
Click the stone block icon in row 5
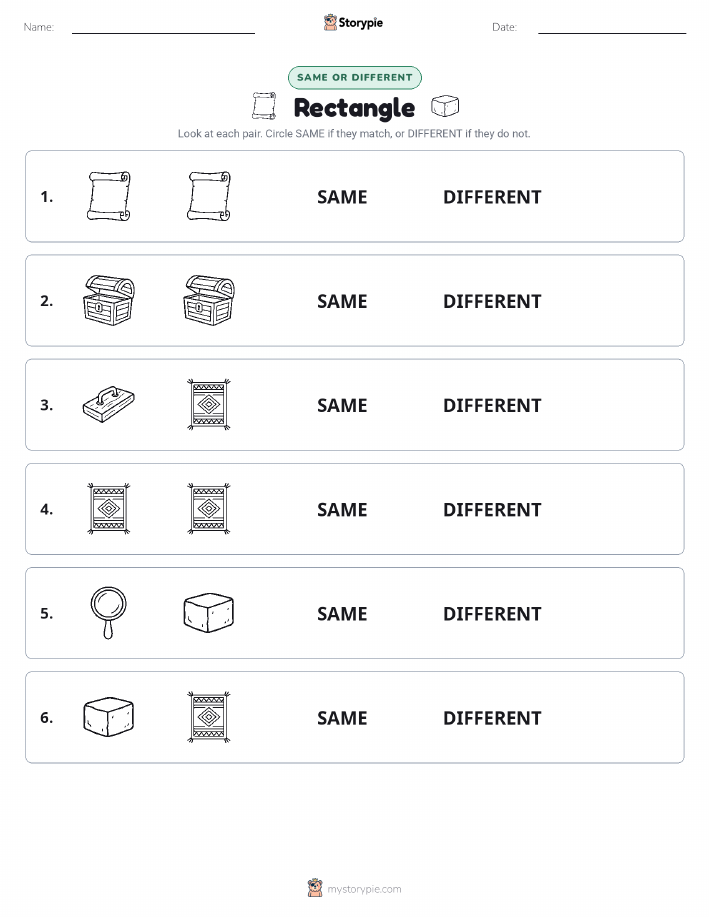209,613
